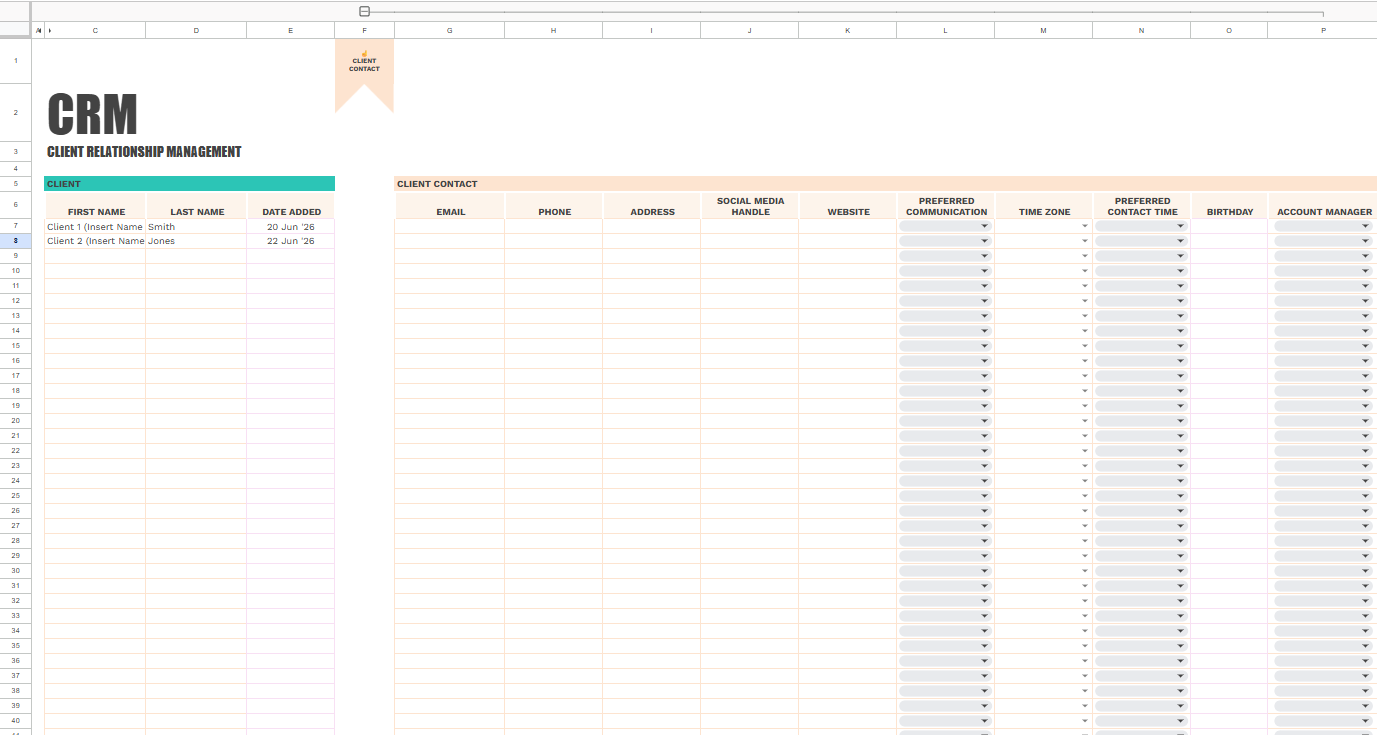The height and width of the screenshot is (735, 1377).
Task: Select row 20 header
Action: tap(16, 421)
